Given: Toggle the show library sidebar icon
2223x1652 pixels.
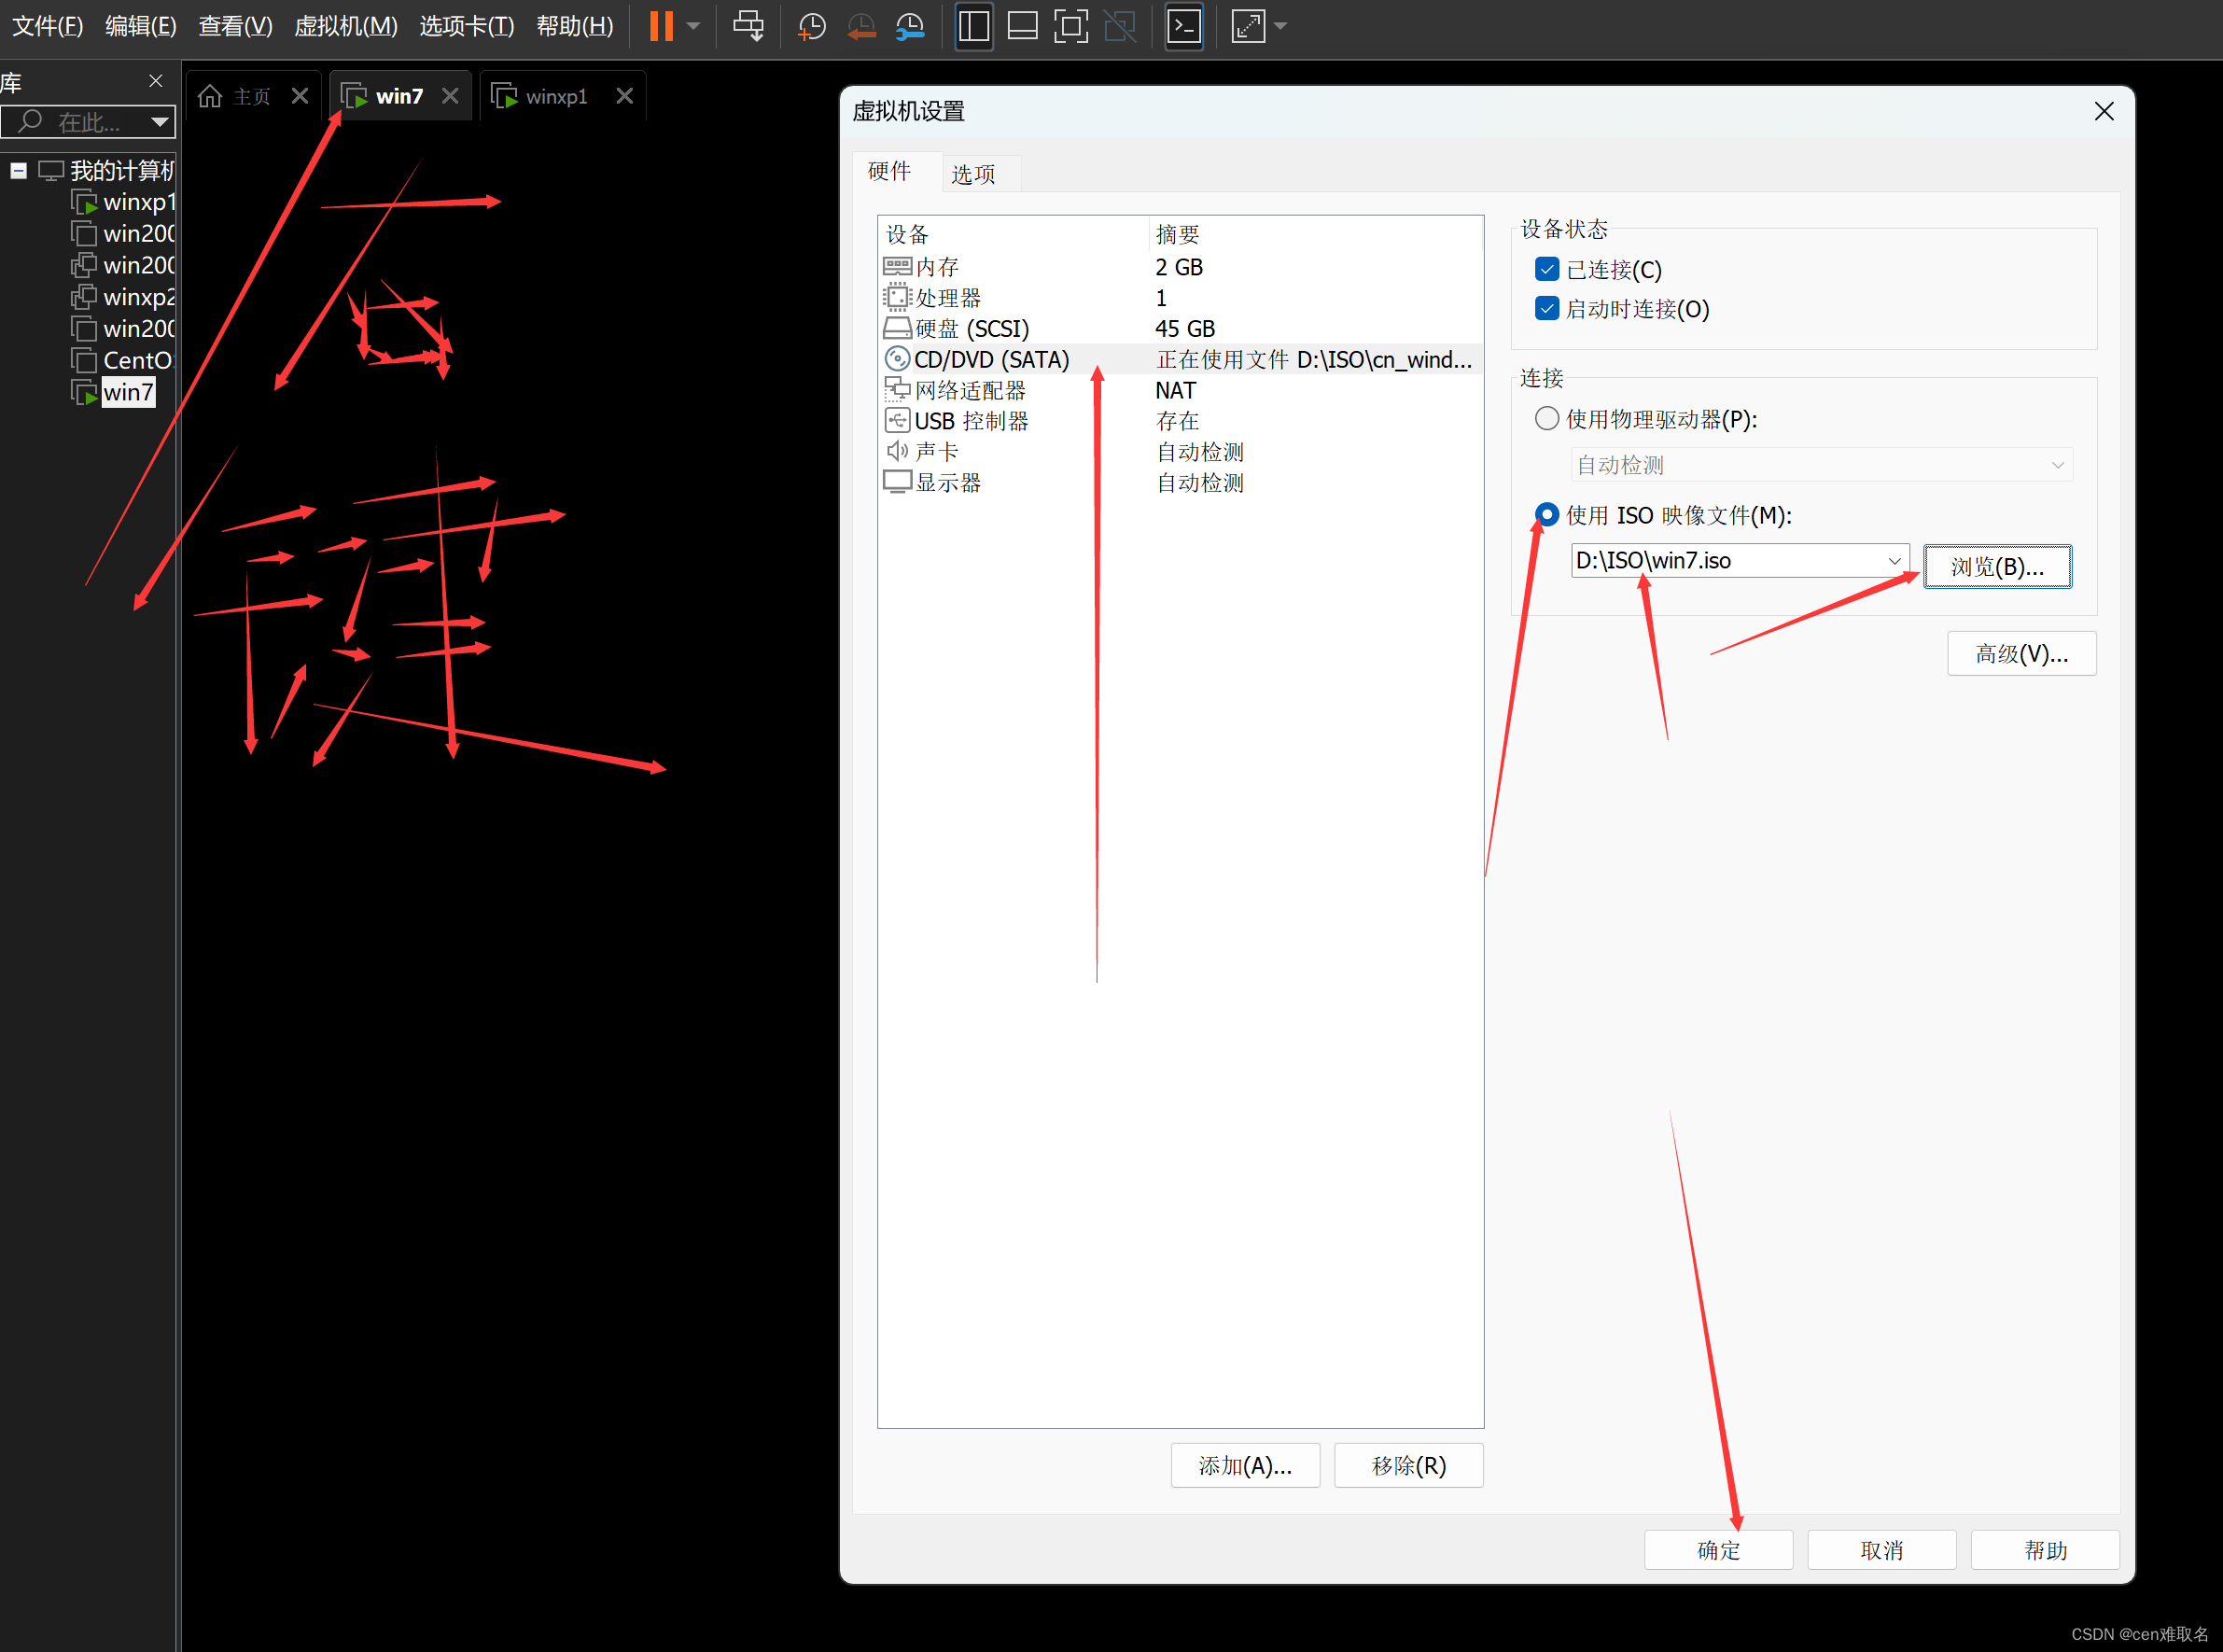Looking at the screenshot, I should [x=974, y=26].
